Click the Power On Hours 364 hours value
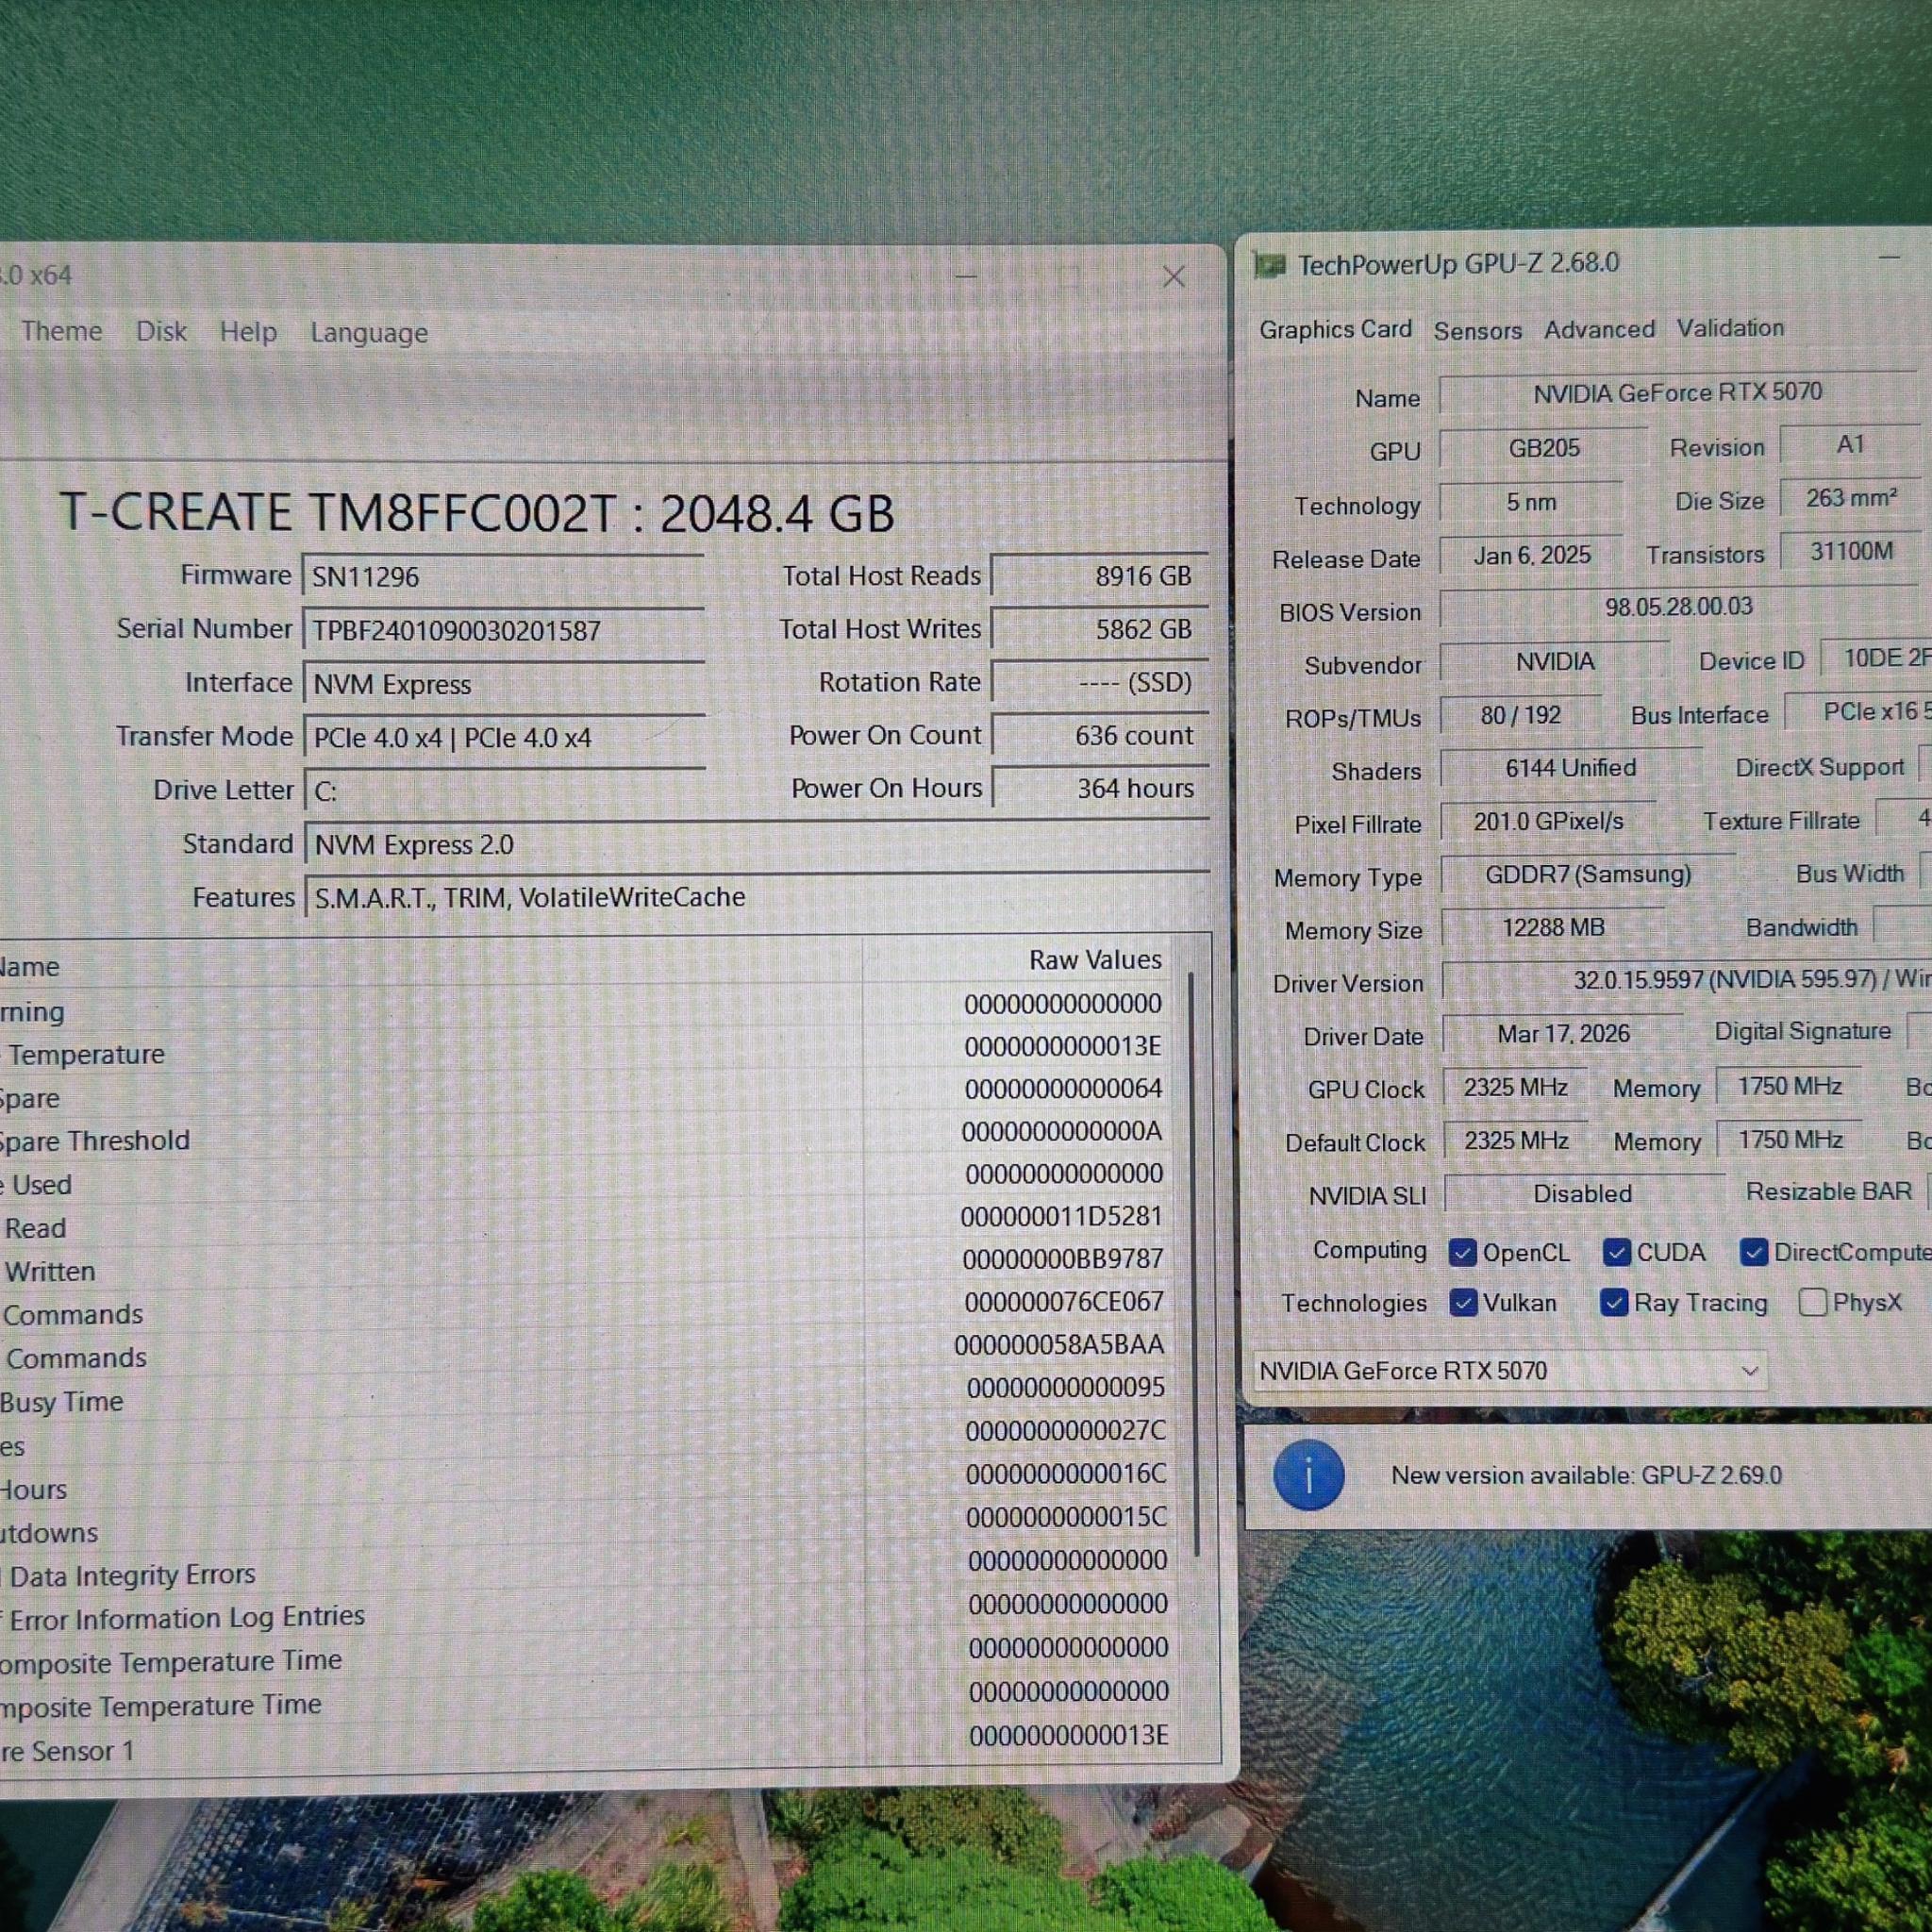This screenshot has height=1932, width=1932. pyautogui.click(x=1100, y=788)
